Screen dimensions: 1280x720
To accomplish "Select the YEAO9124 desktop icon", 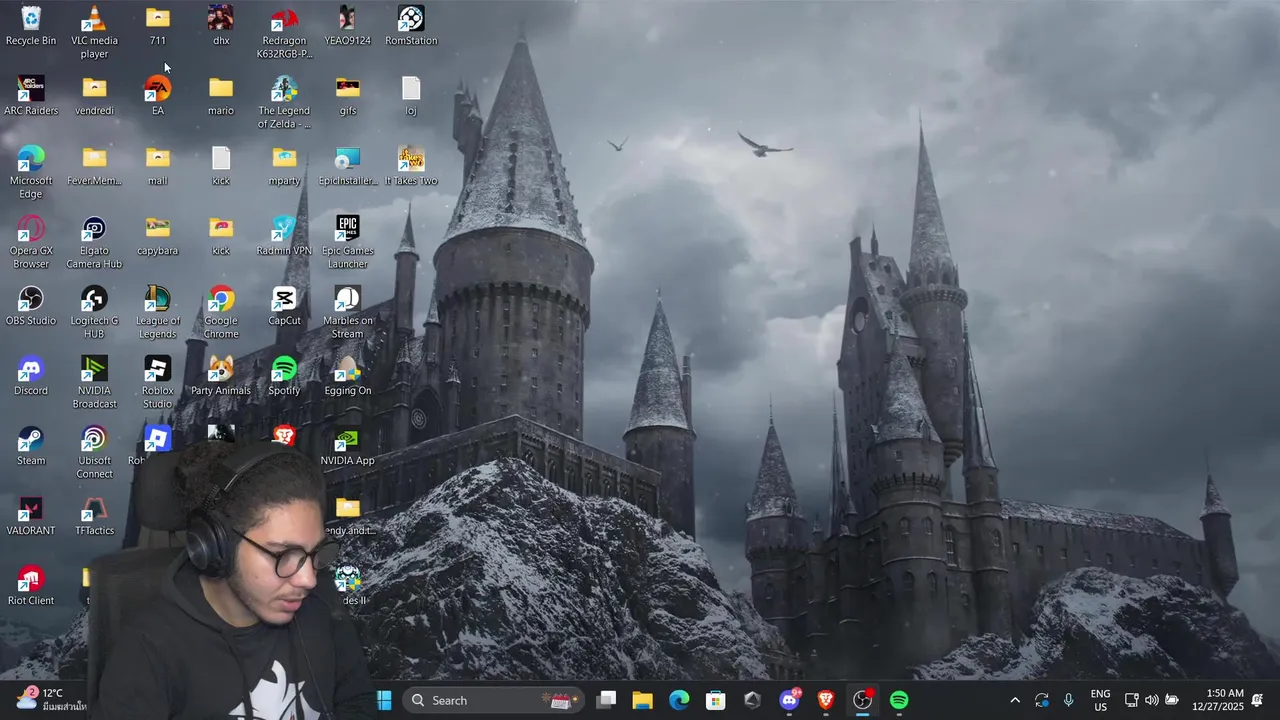I will coord(347,26).
